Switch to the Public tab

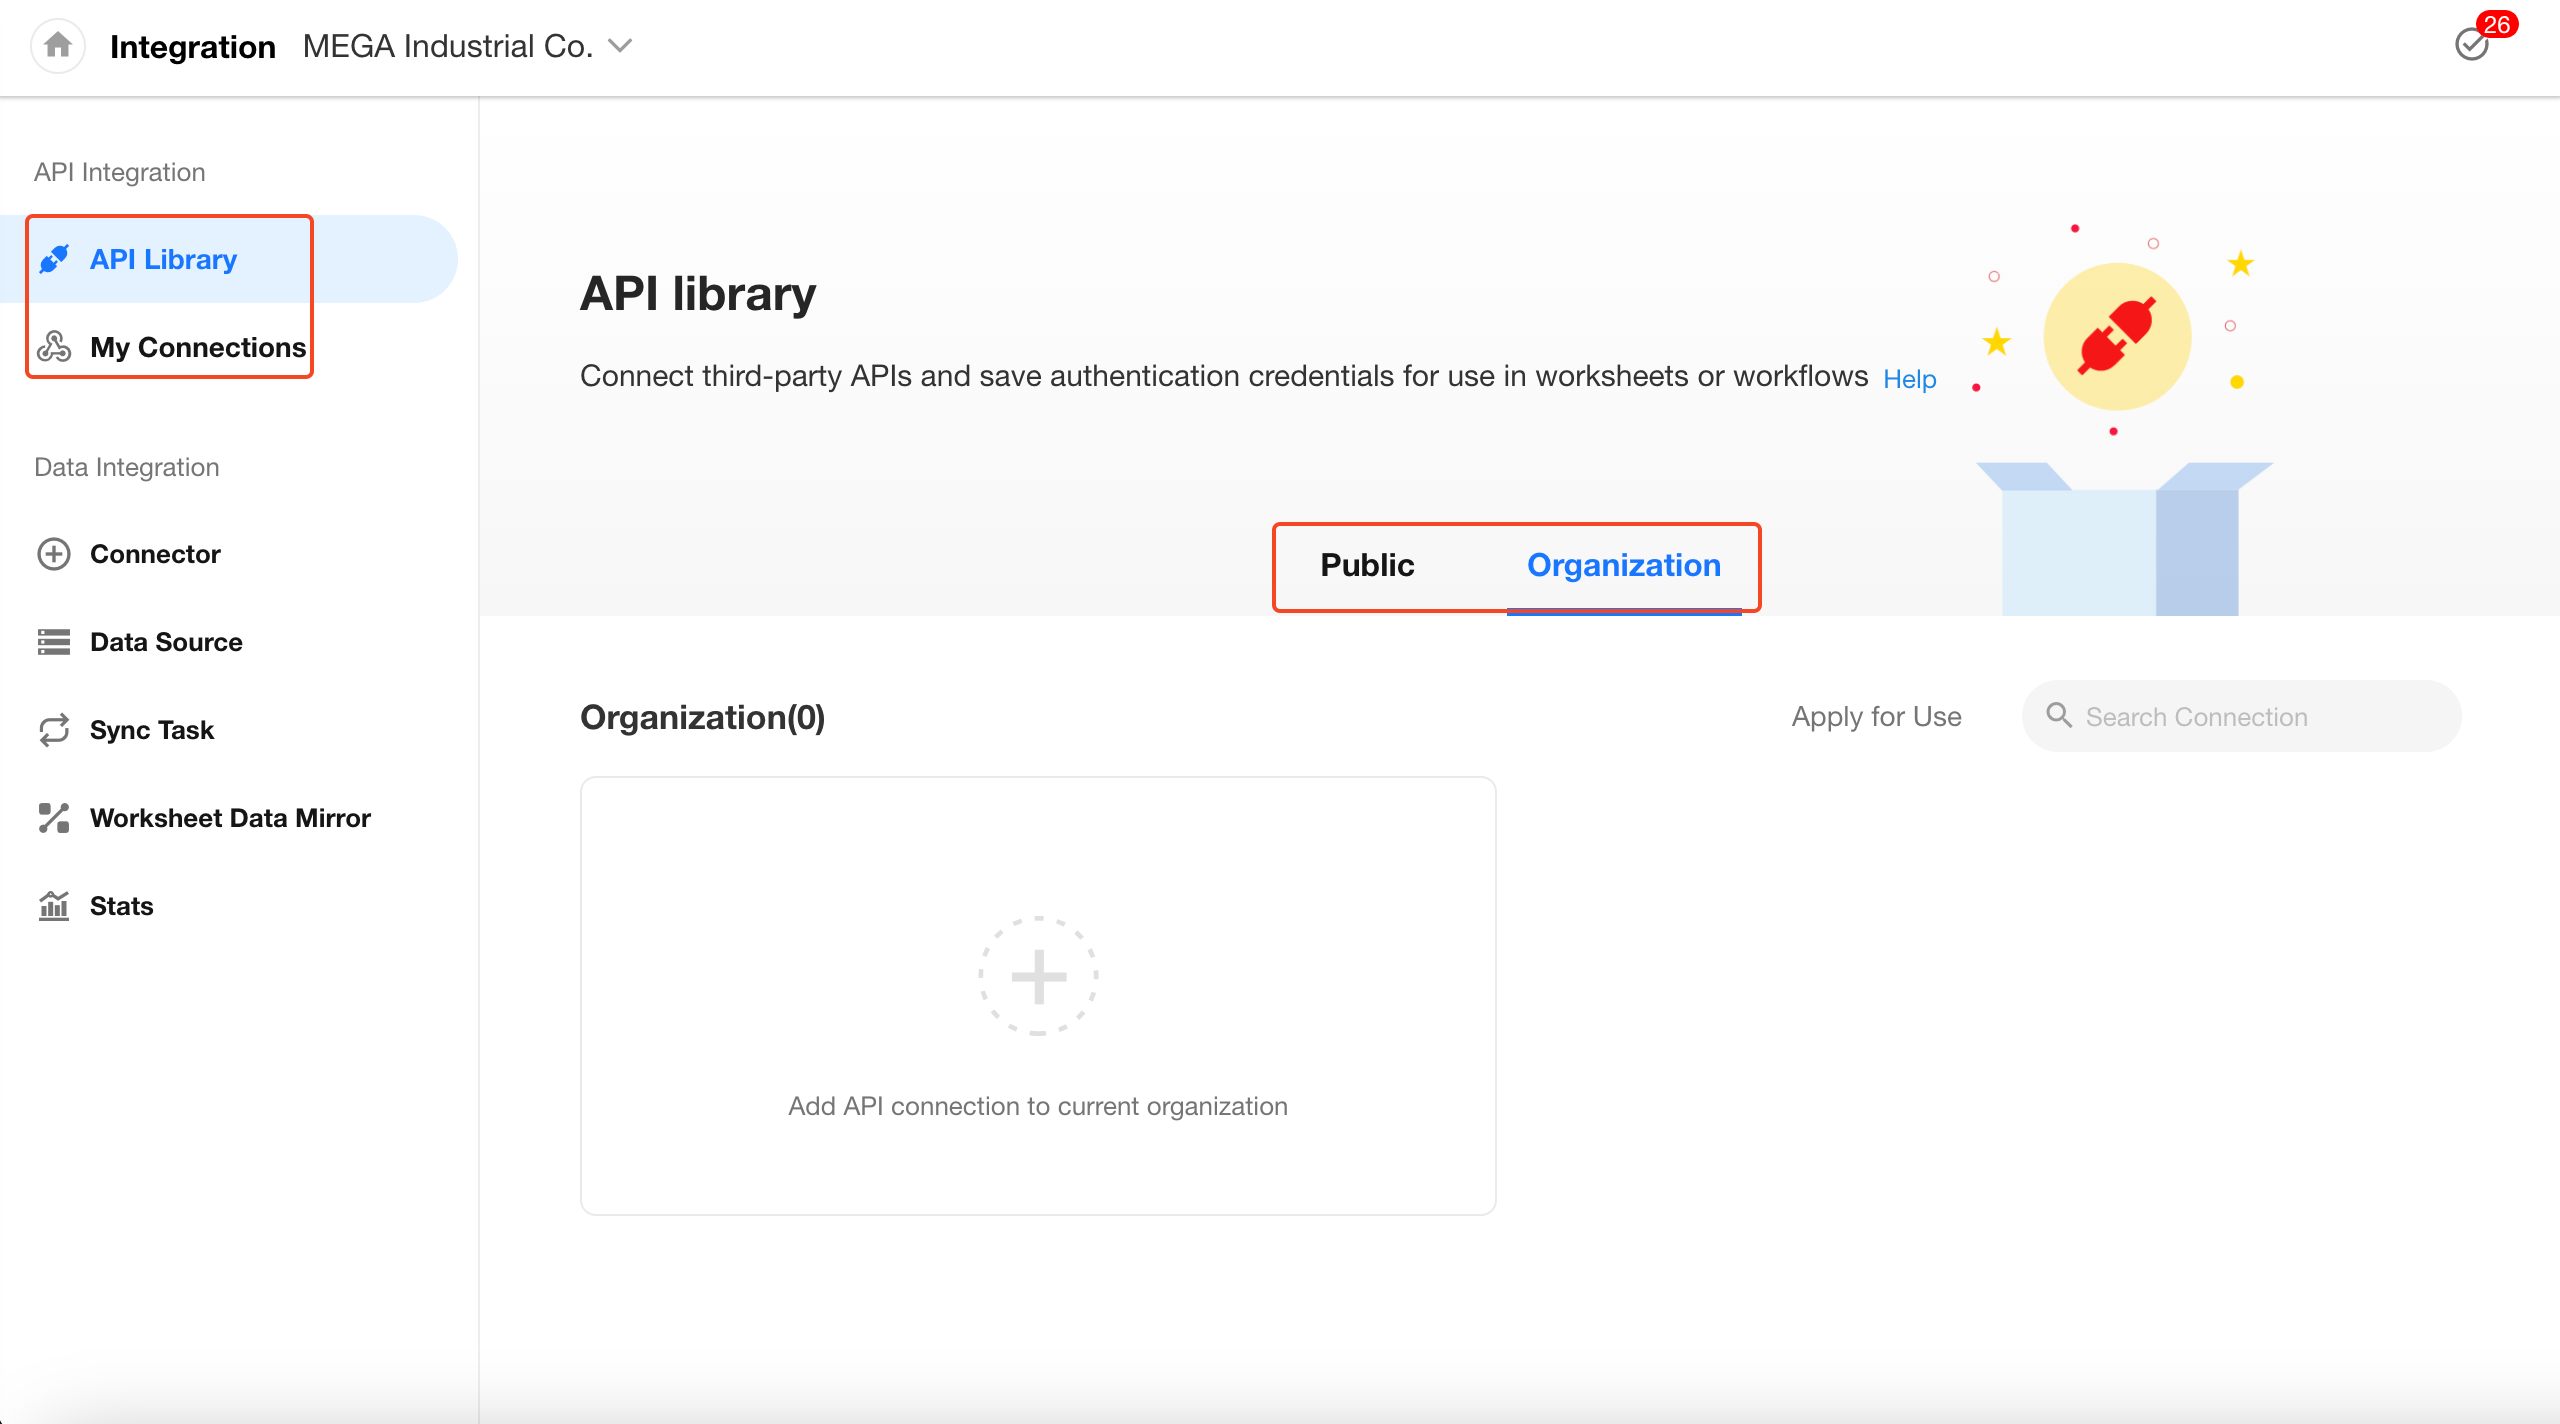click(x=1367, y=565)
